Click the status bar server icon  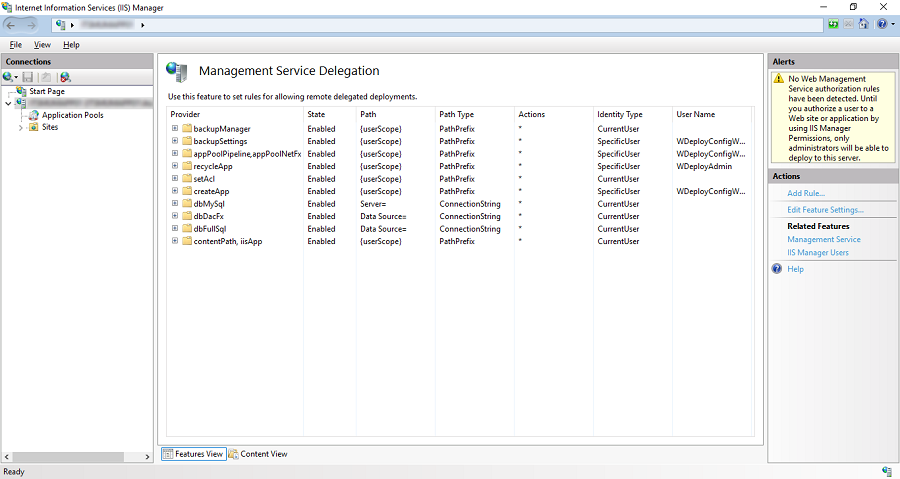click(887, 472)
